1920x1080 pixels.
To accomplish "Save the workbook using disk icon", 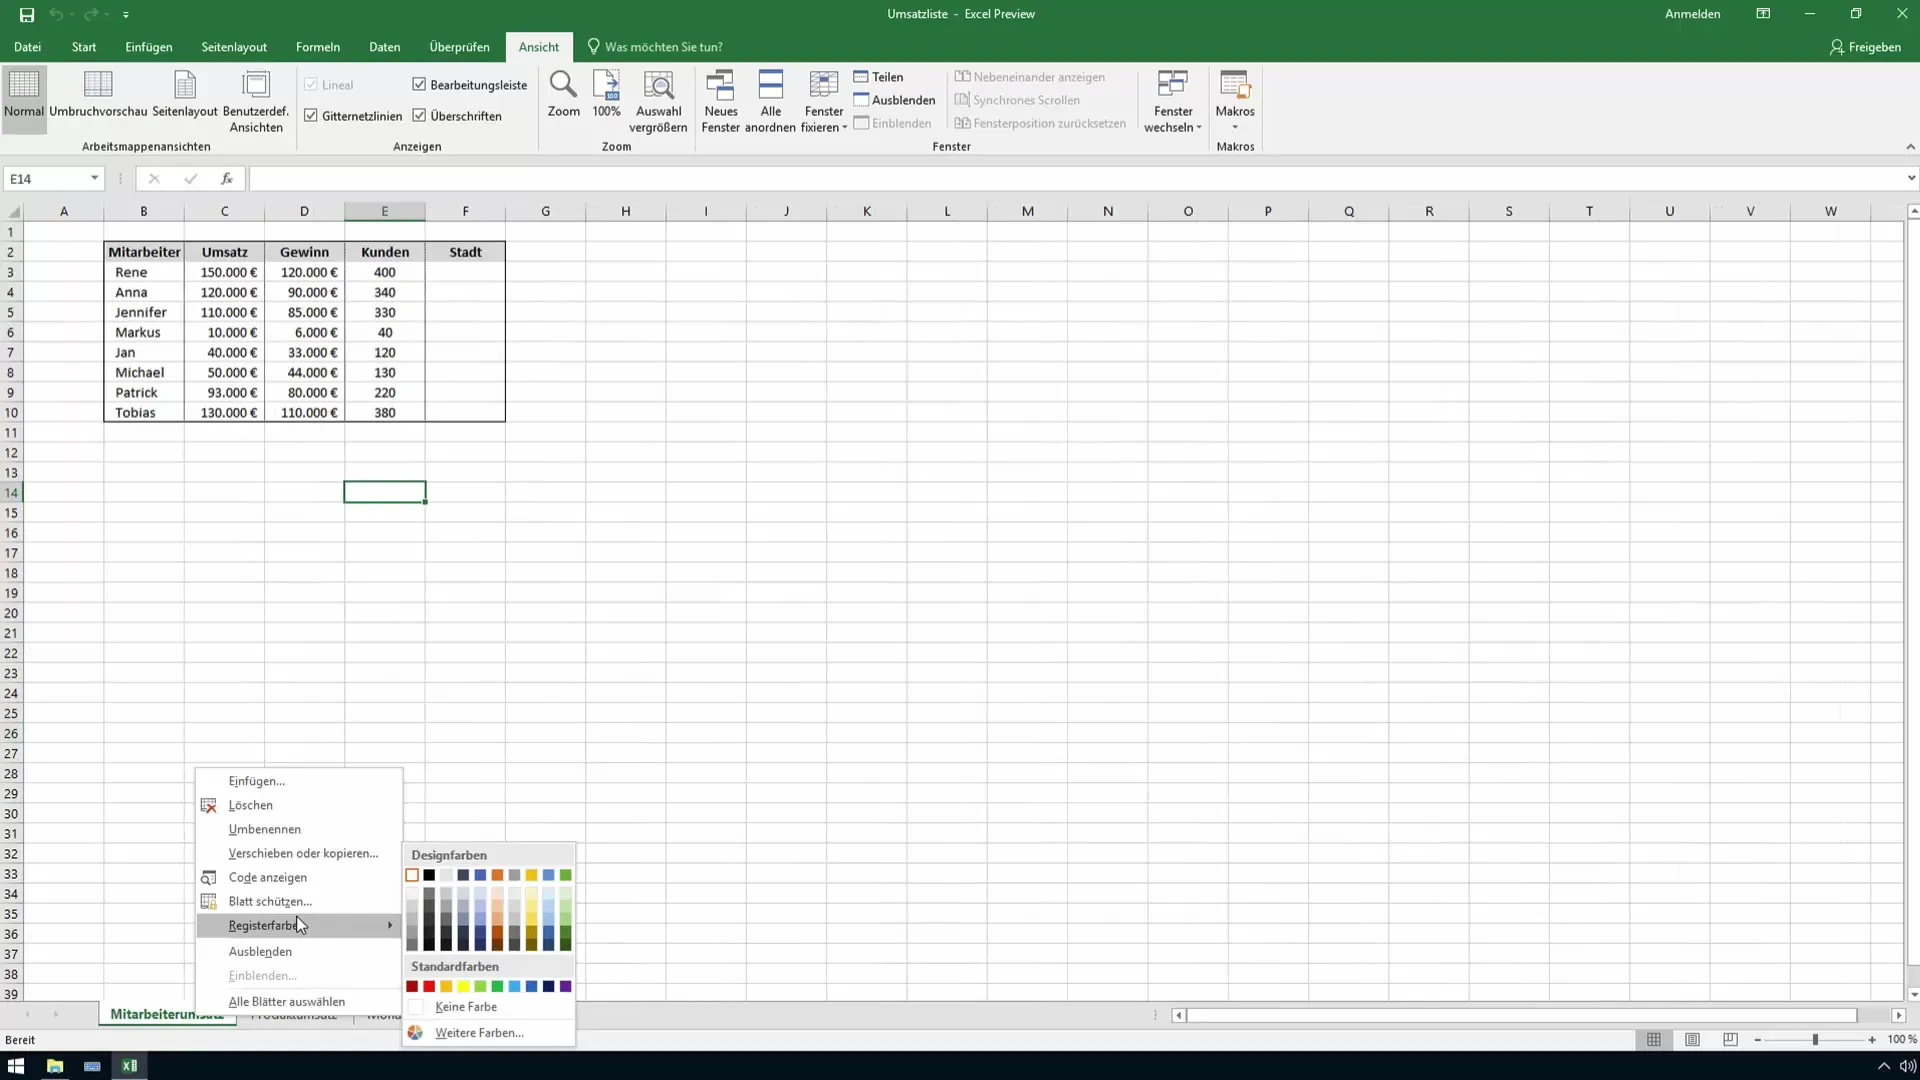I will pyautogui.click(x=27, y=14).
